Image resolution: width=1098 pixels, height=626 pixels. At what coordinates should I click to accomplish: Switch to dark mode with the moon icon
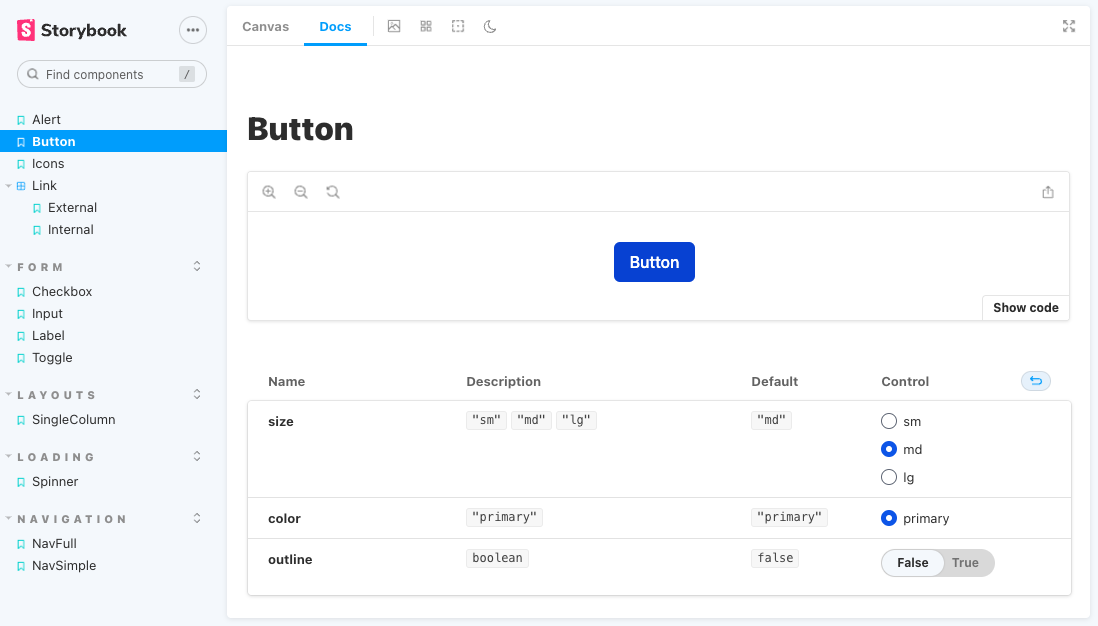point(489,26)
